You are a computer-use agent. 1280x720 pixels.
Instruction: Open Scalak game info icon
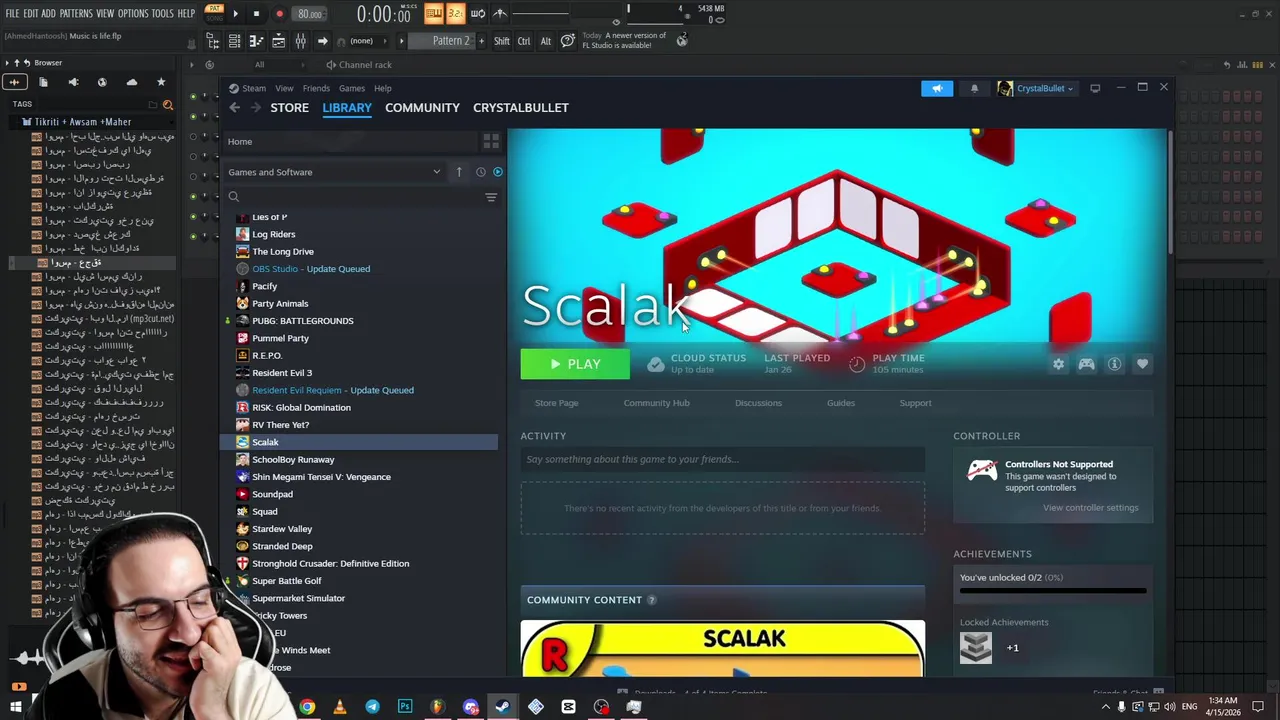[x=1114, y=364]
